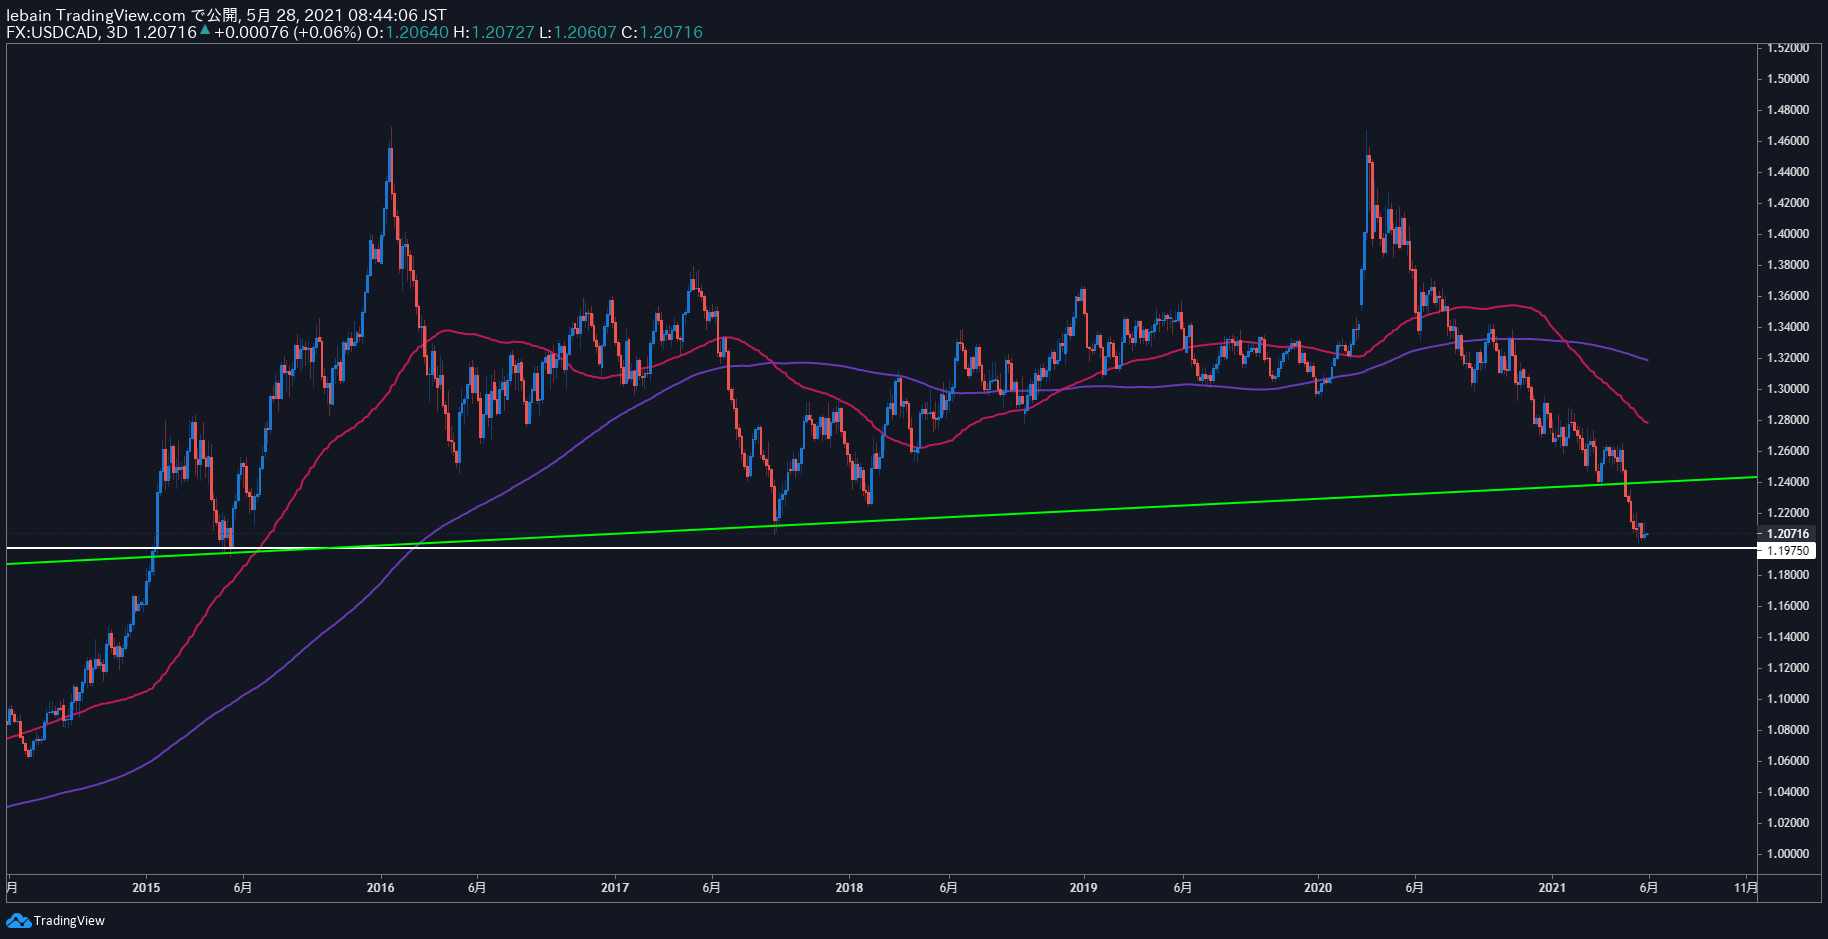Click the 1.40000 price axis label
1828x939 pixels.
coord(1788,234)
